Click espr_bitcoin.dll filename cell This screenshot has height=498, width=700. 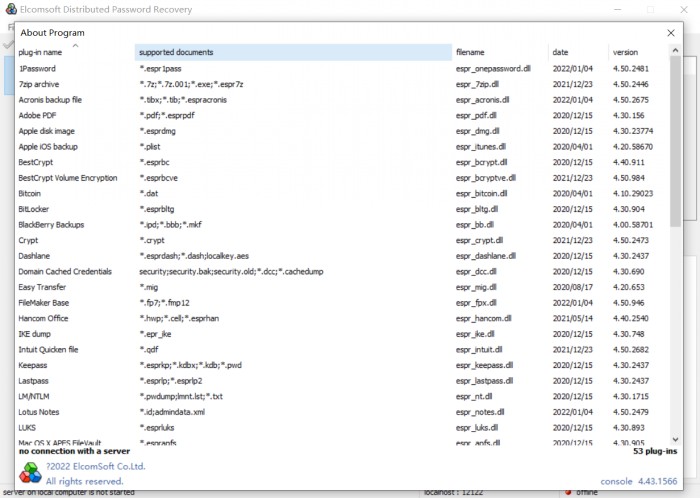click(x=481, y=194)
